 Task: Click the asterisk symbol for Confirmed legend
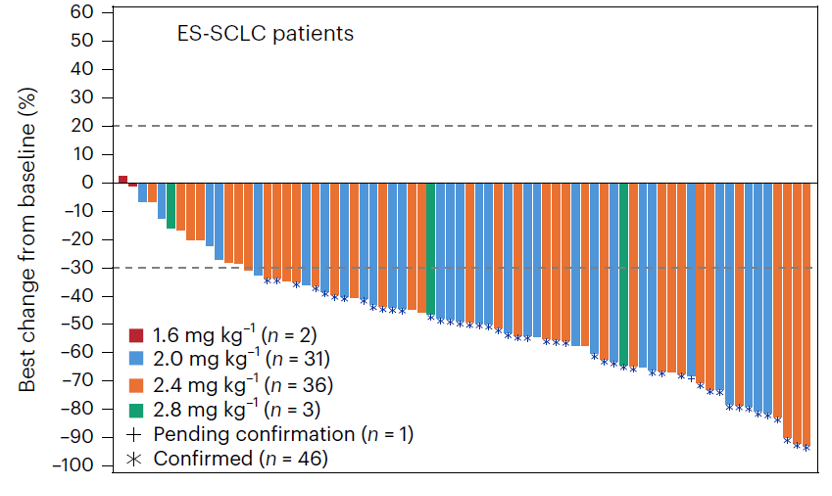tap(135, 459)
